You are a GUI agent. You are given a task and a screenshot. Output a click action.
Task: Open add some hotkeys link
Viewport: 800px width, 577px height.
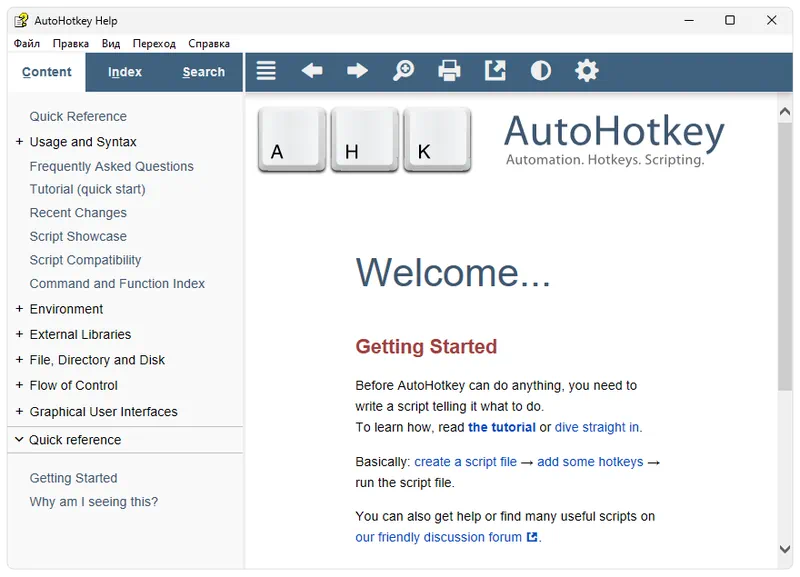pos(590,462)
